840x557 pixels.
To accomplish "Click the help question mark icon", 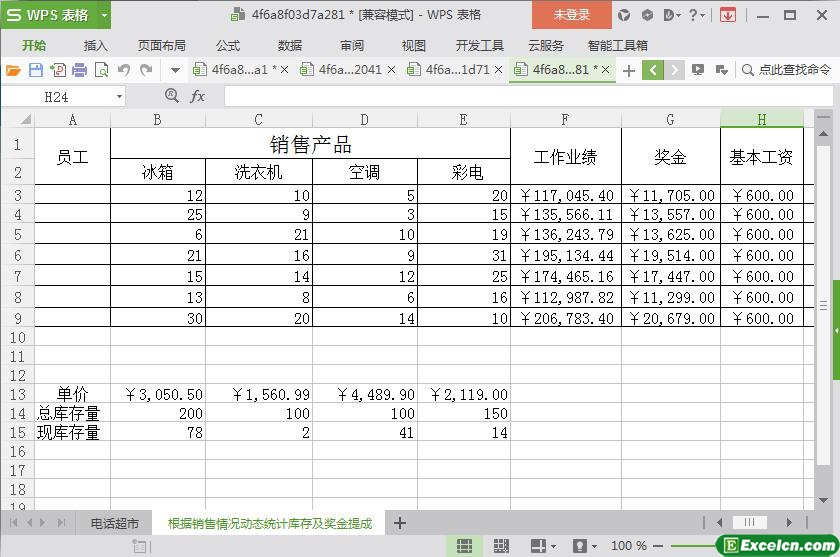I will 693,15.
